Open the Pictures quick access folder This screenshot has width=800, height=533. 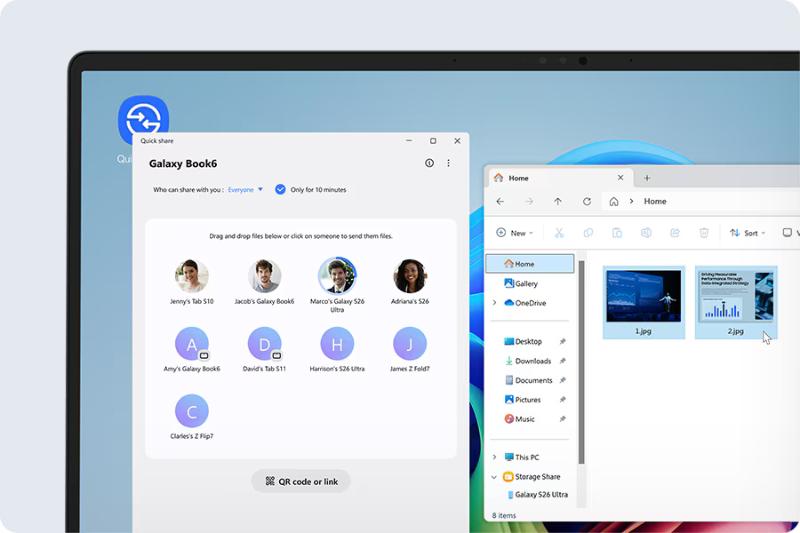coord(522,399)
